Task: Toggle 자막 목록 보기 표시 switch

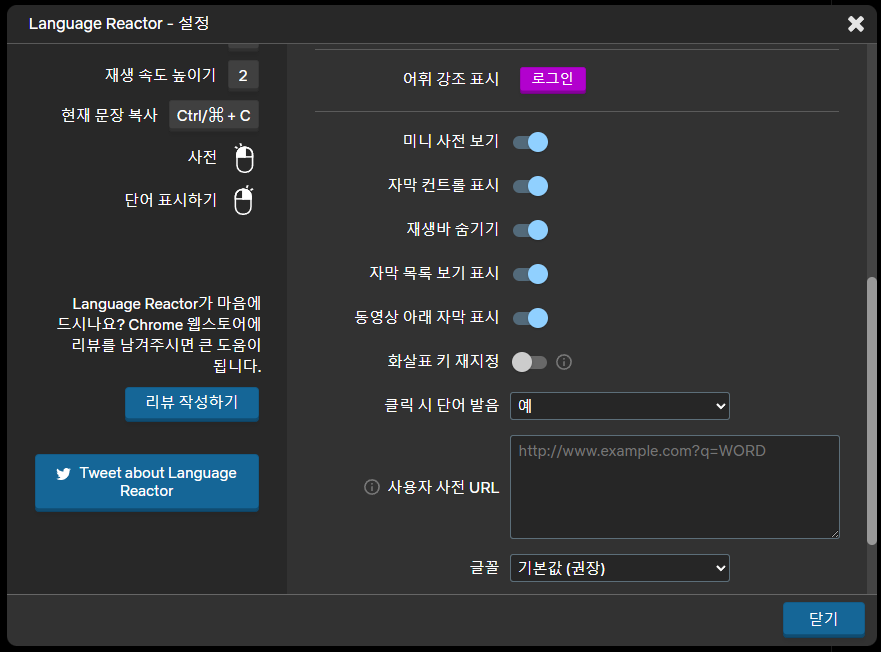Action: 530,274
